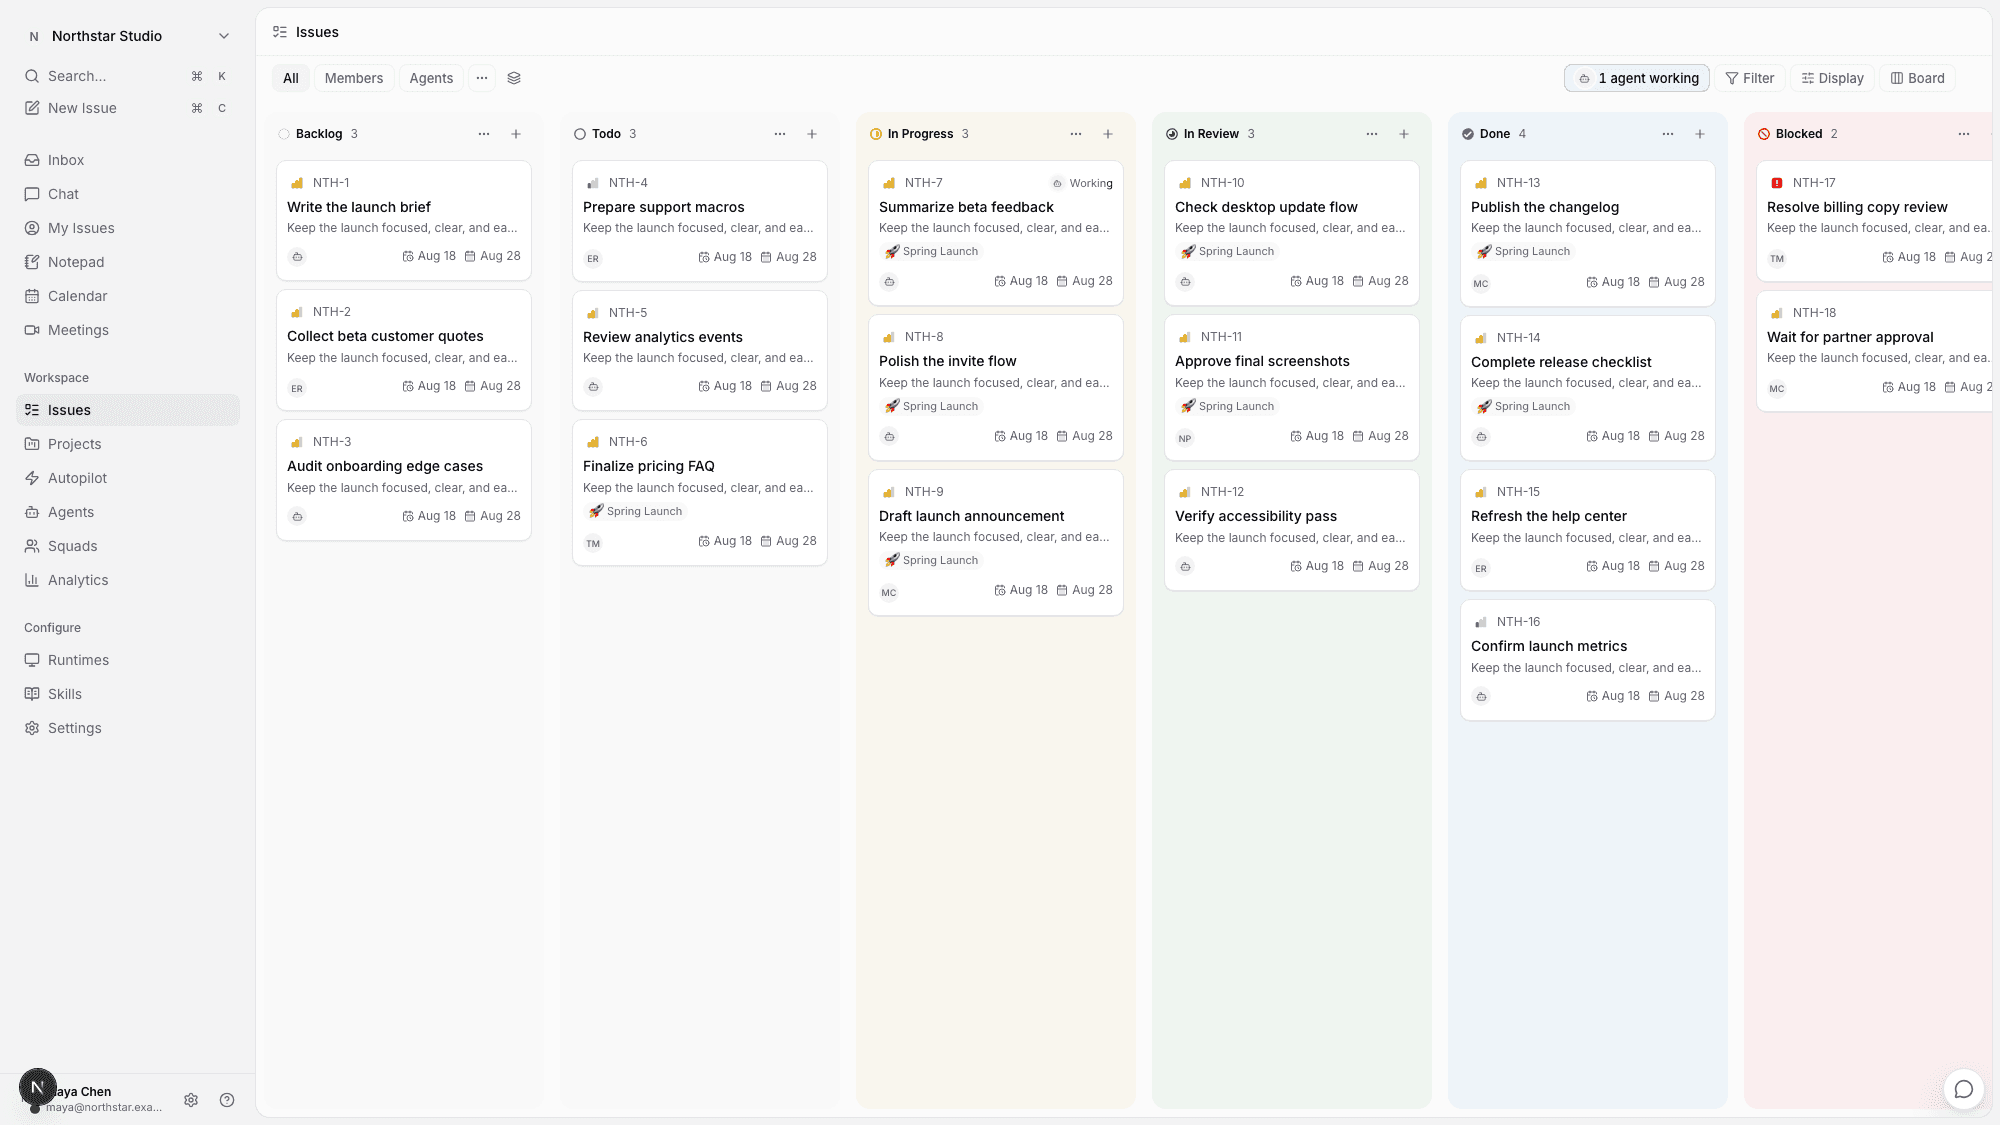This screenshot has width=2000, height=1125.
Task: Open the Verify accessibility pass issue
Action: tap(1292, 530)
